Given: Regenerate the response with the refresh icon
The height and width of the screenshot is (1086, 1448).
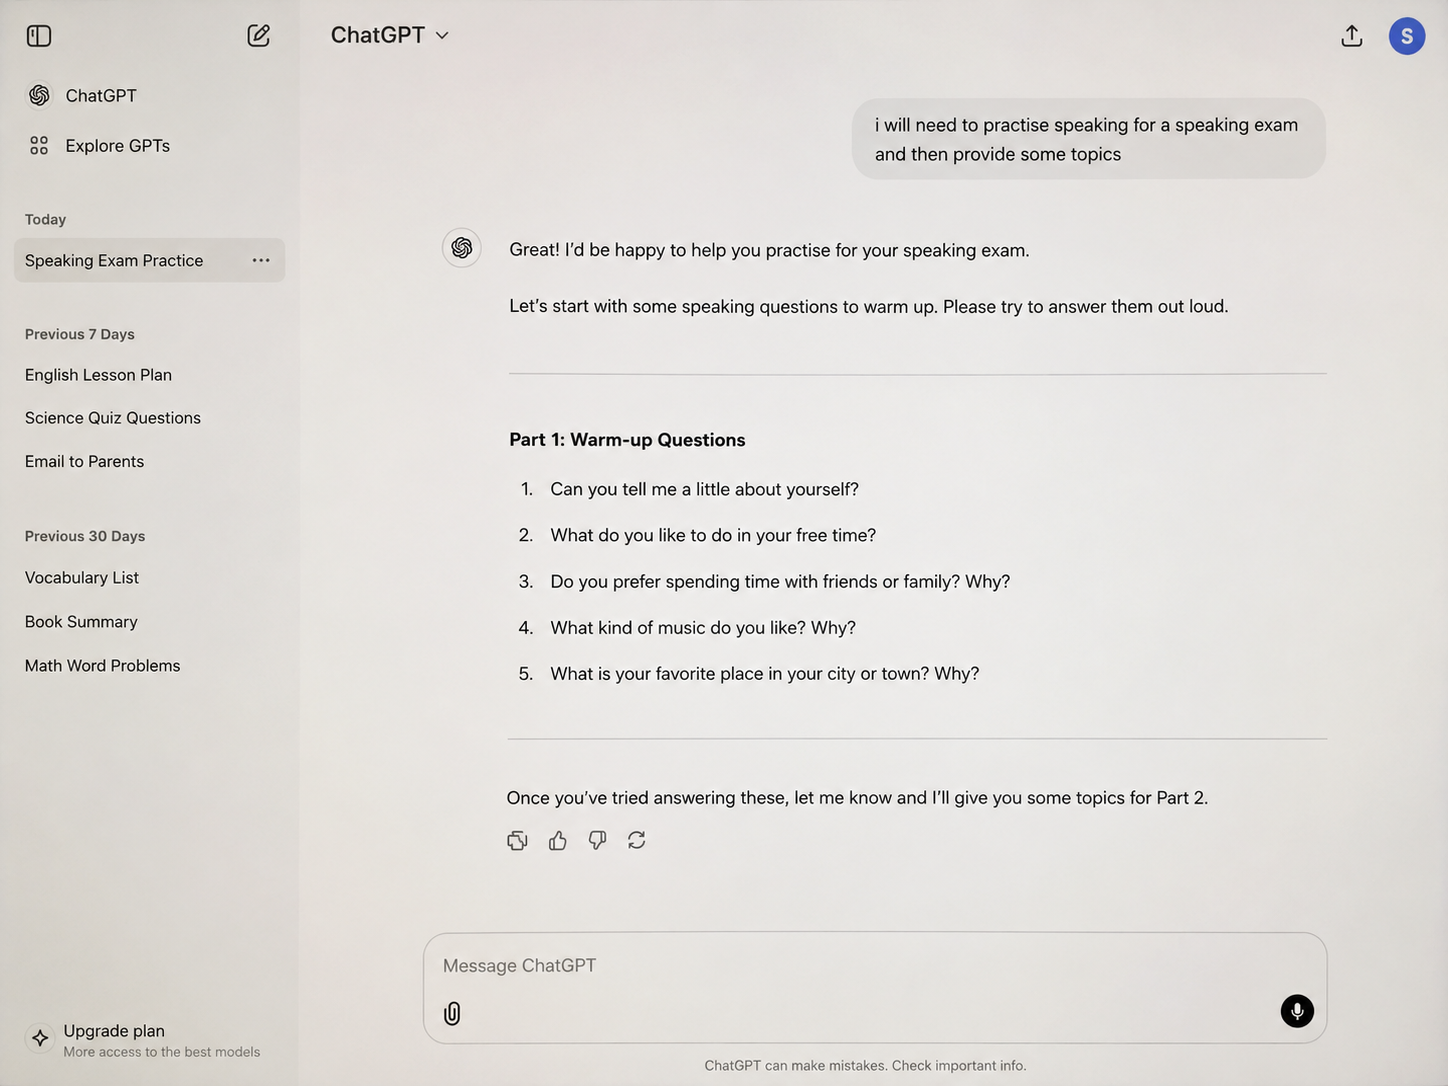Looking at the screenshot, I should click(x=637, y=840).
